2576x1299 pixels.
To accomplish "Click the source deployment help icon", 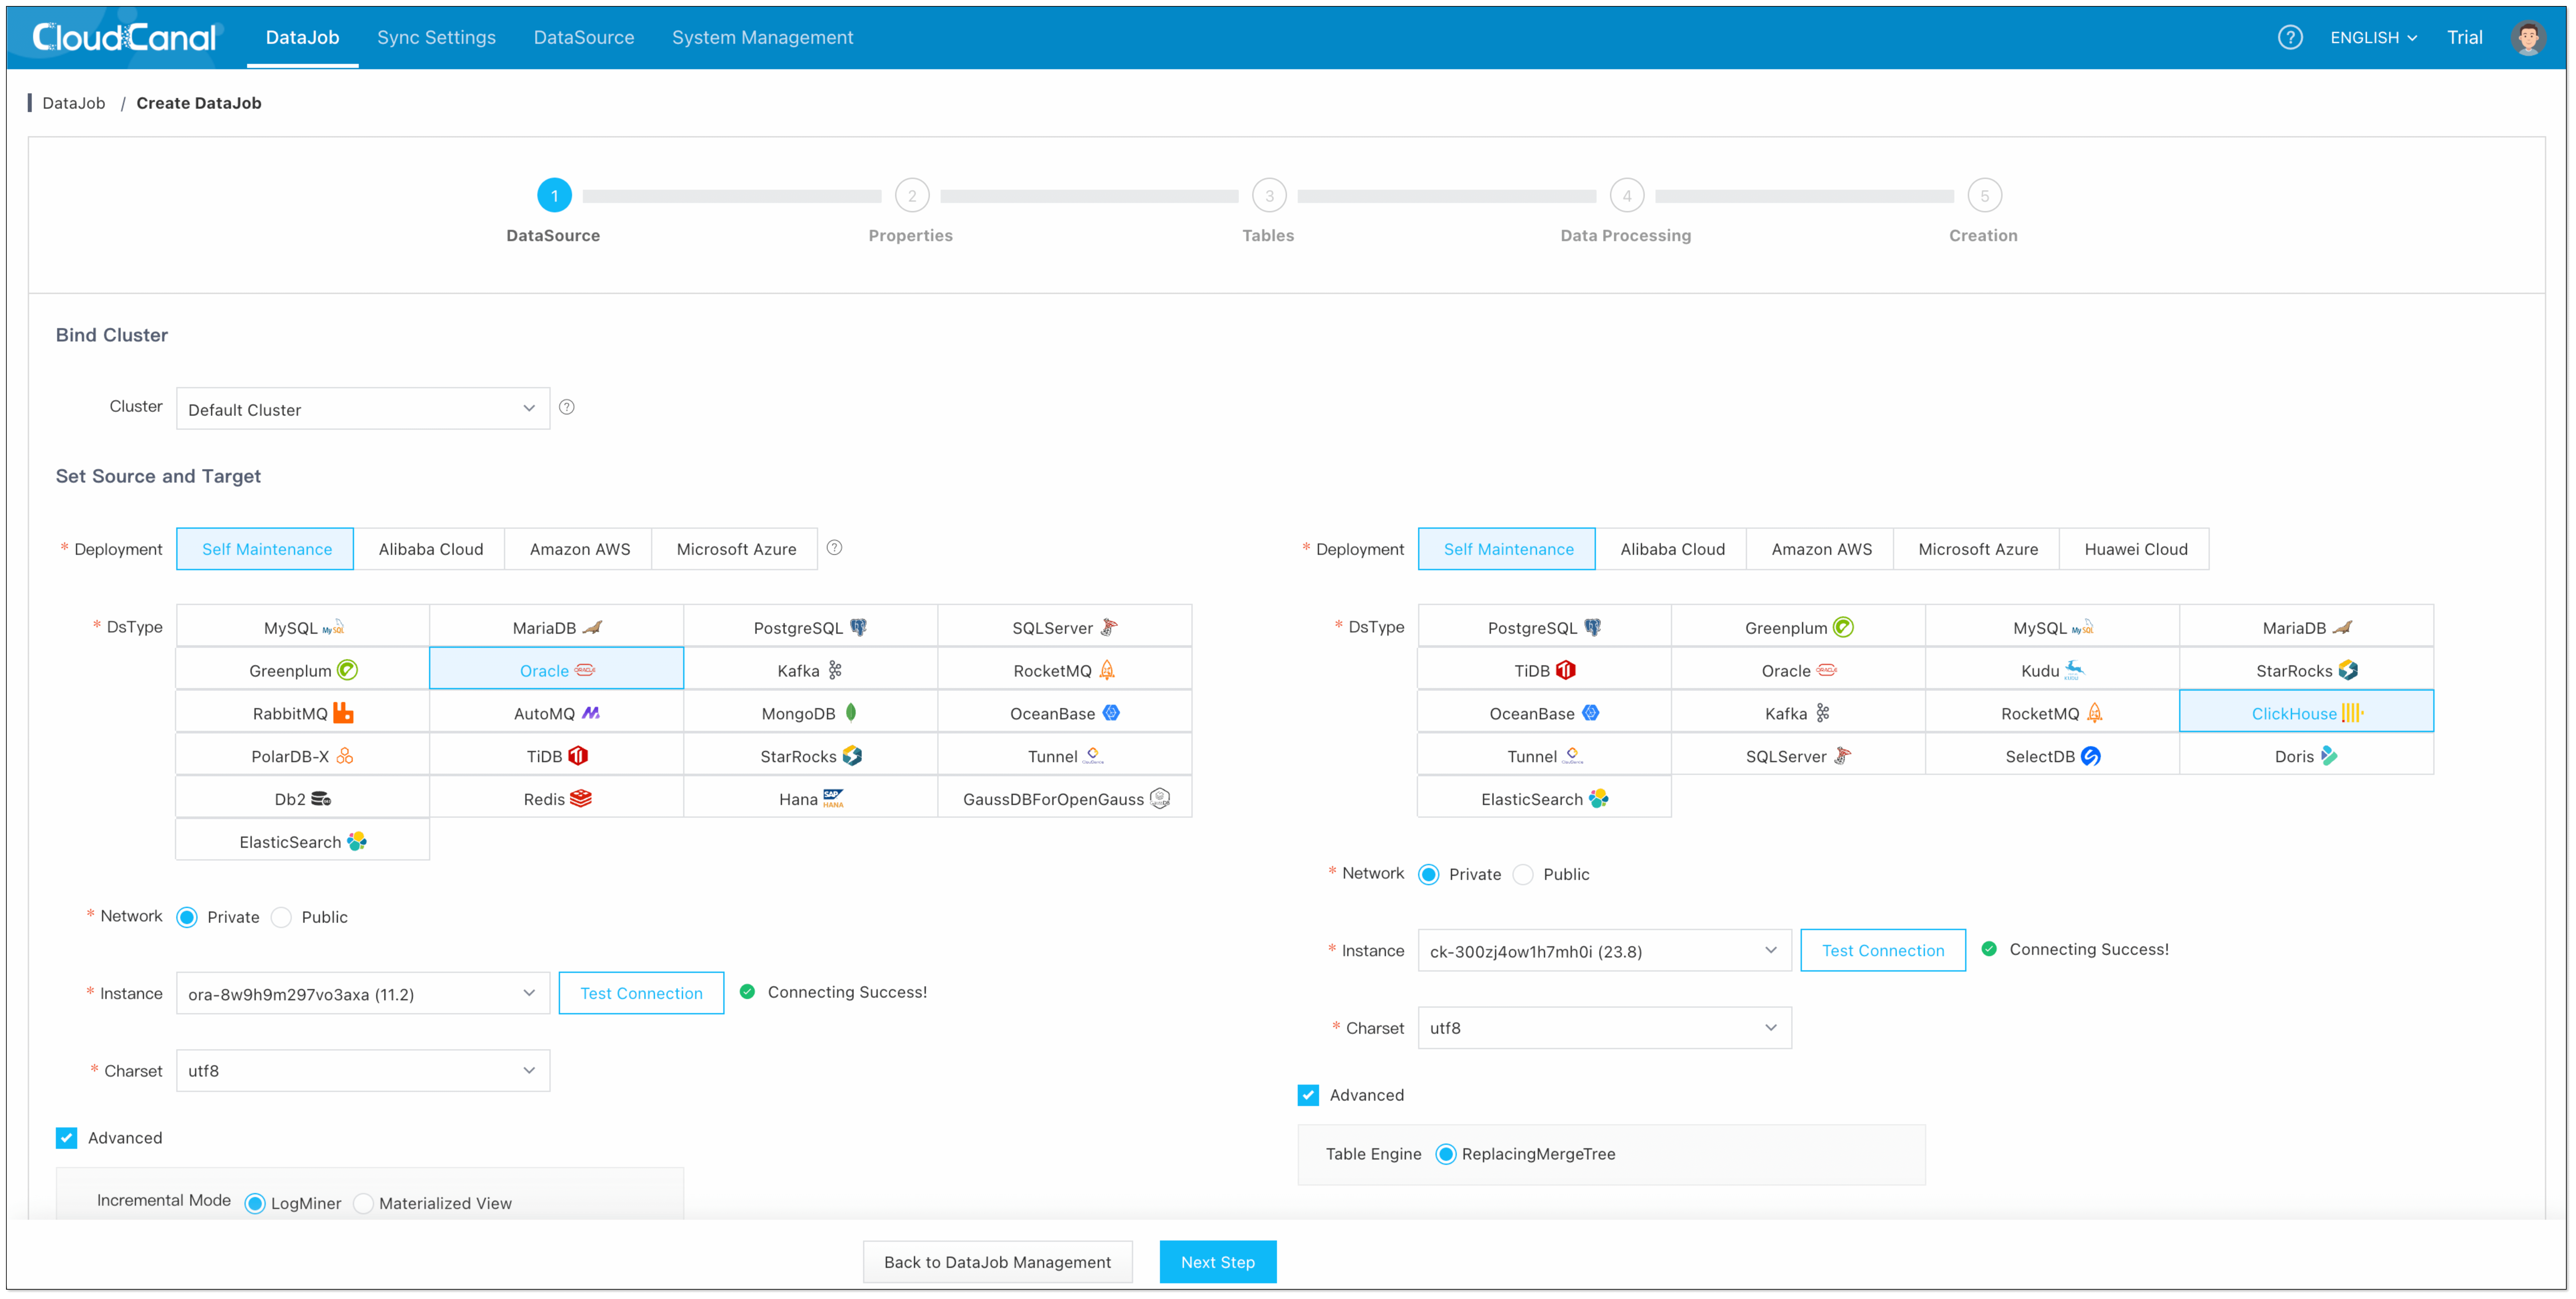I will 834,548.
